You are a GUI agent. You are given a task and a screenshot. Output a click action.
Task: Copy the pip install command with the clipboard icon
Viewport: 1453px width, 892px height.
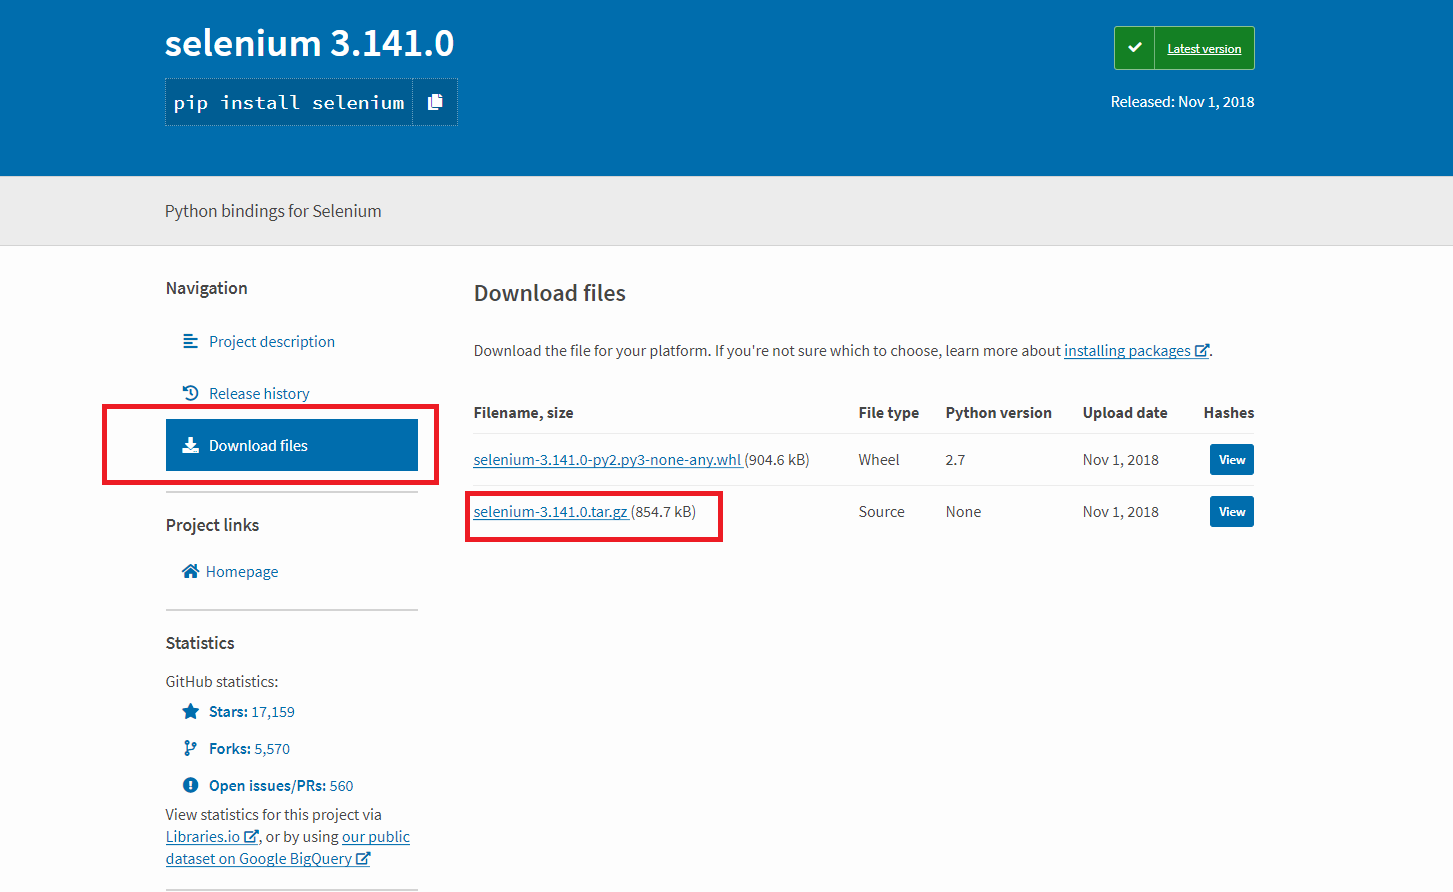click(435, 102)
